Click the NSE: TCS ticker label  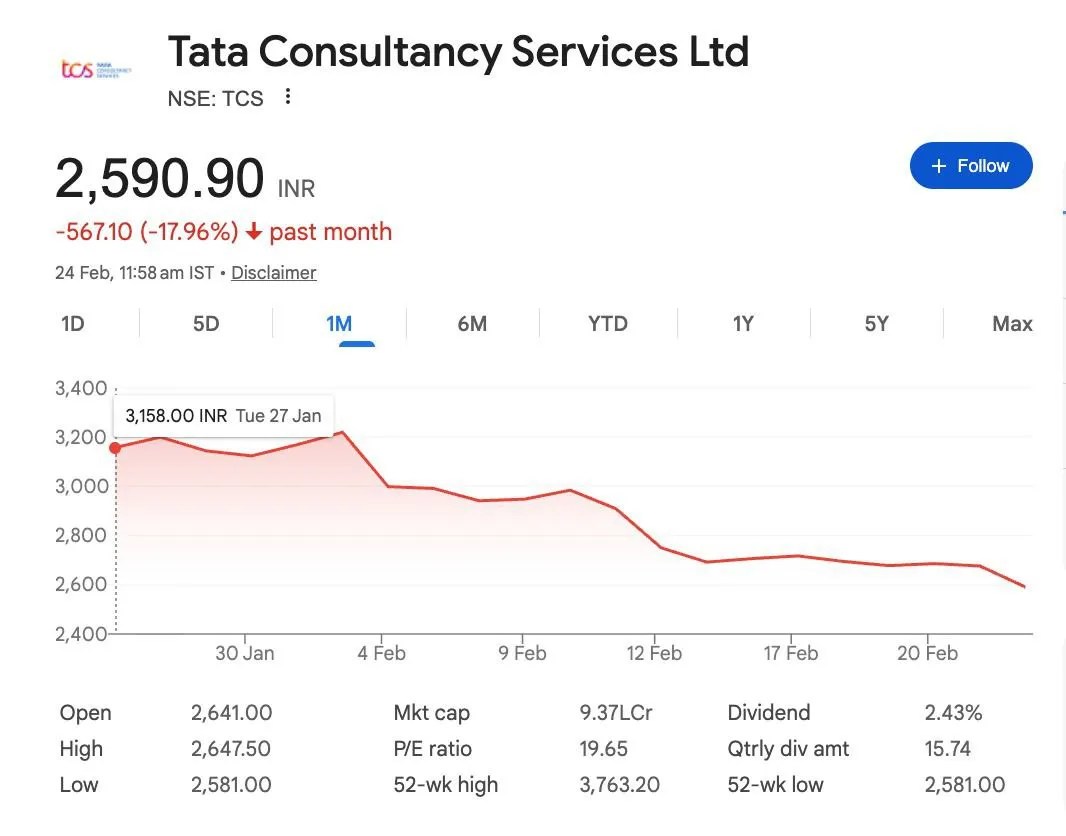214,98
